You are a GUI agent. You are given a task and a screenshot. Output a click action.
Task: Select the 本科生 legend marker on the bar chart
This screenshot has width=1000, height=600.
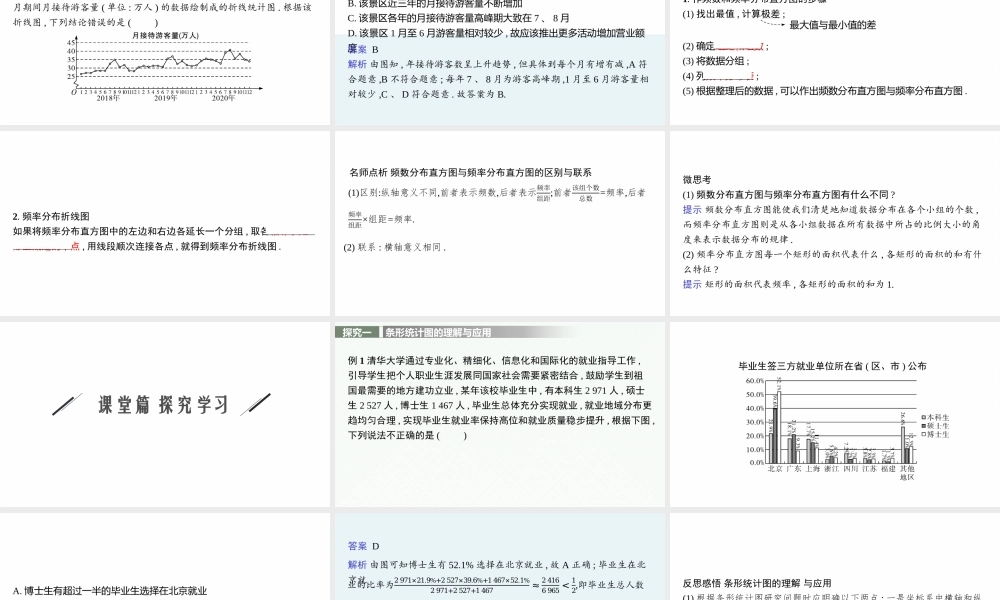pos(923,418)
